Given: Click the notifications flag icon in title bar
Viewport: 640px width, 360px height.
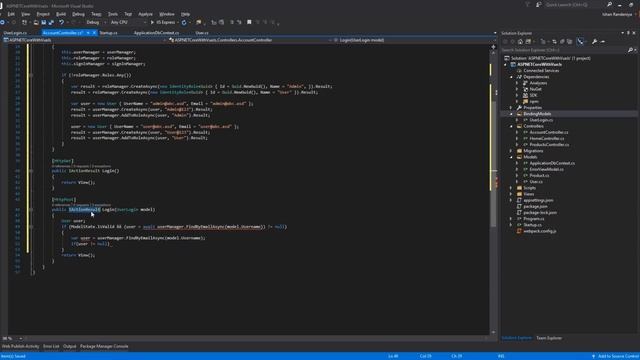Looking at the screenshot, I should click(527, 4).
